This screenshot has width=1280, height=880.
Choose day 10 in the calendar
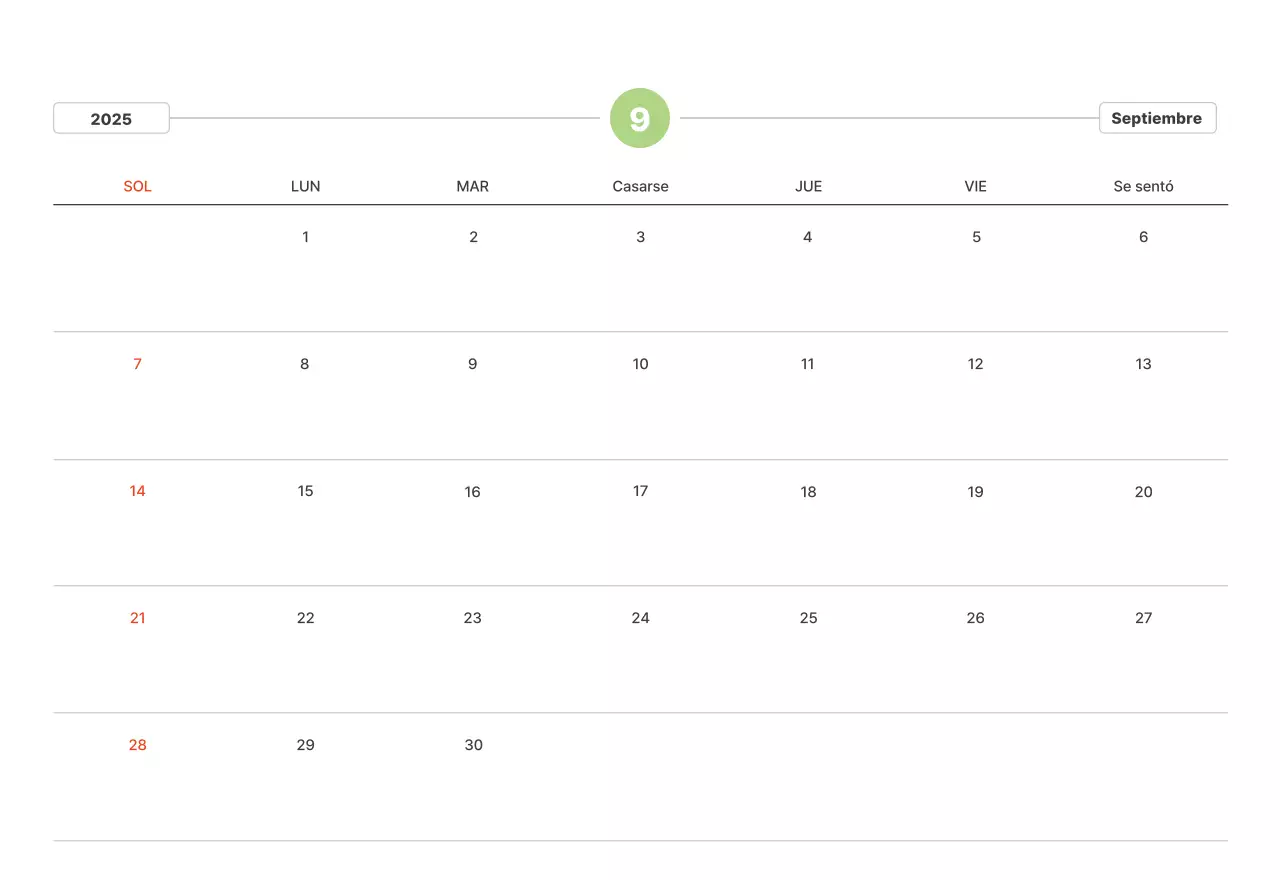(640, 364)
